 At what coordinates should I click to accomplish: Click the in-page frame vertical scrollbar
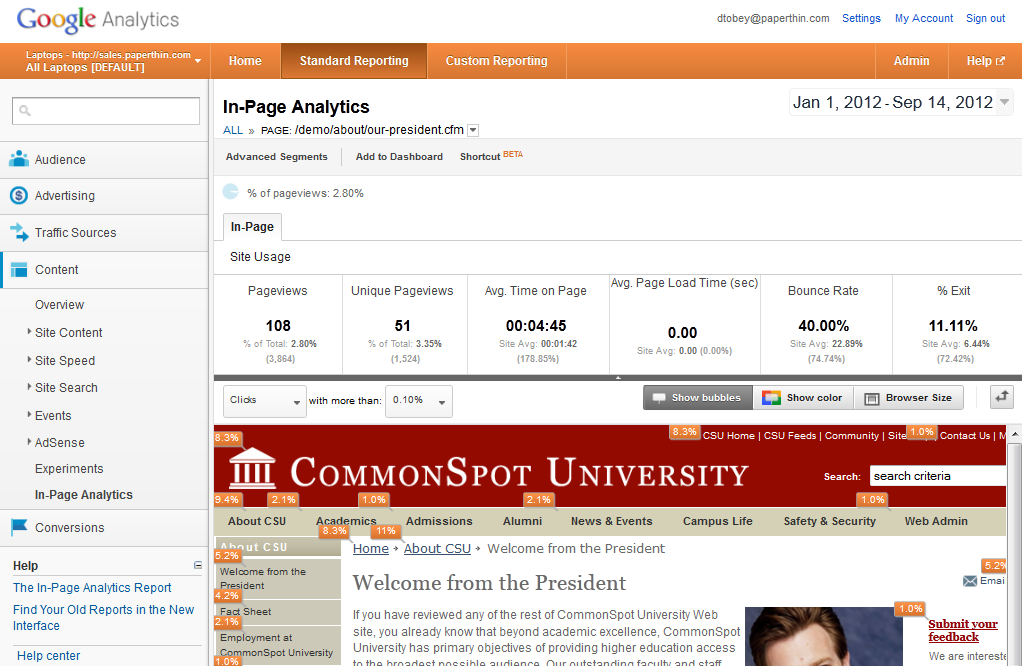coord(1014,554)
